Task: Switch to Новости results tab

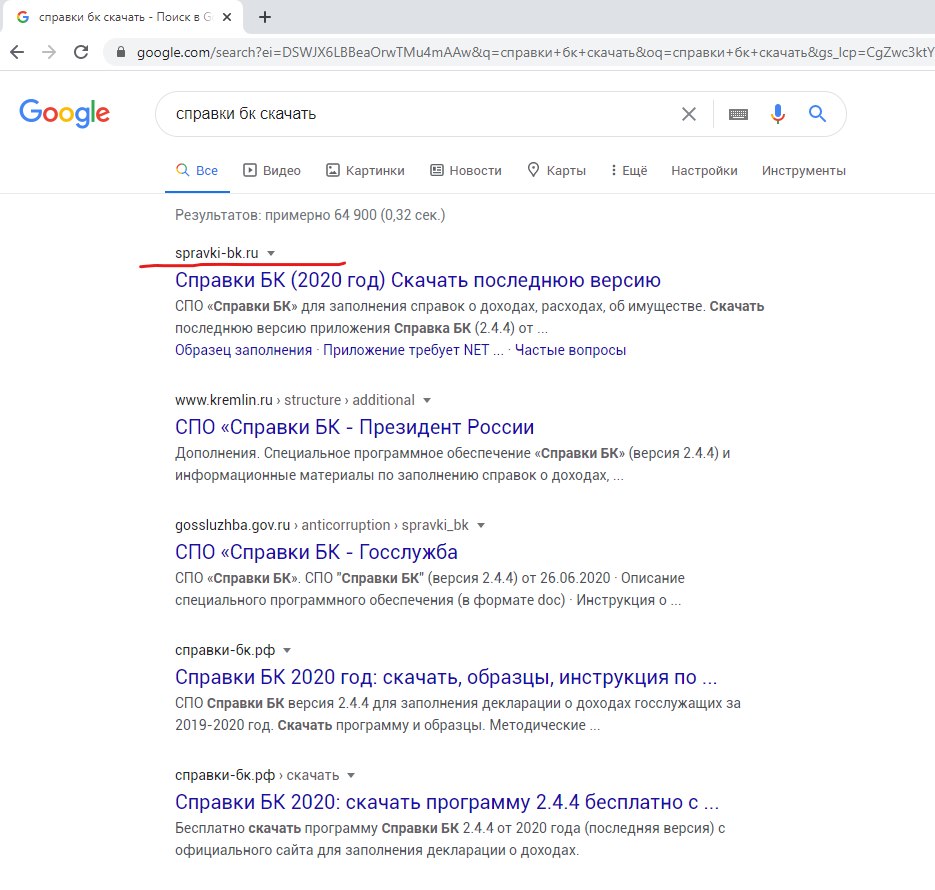Action: [x=466, y=170]
